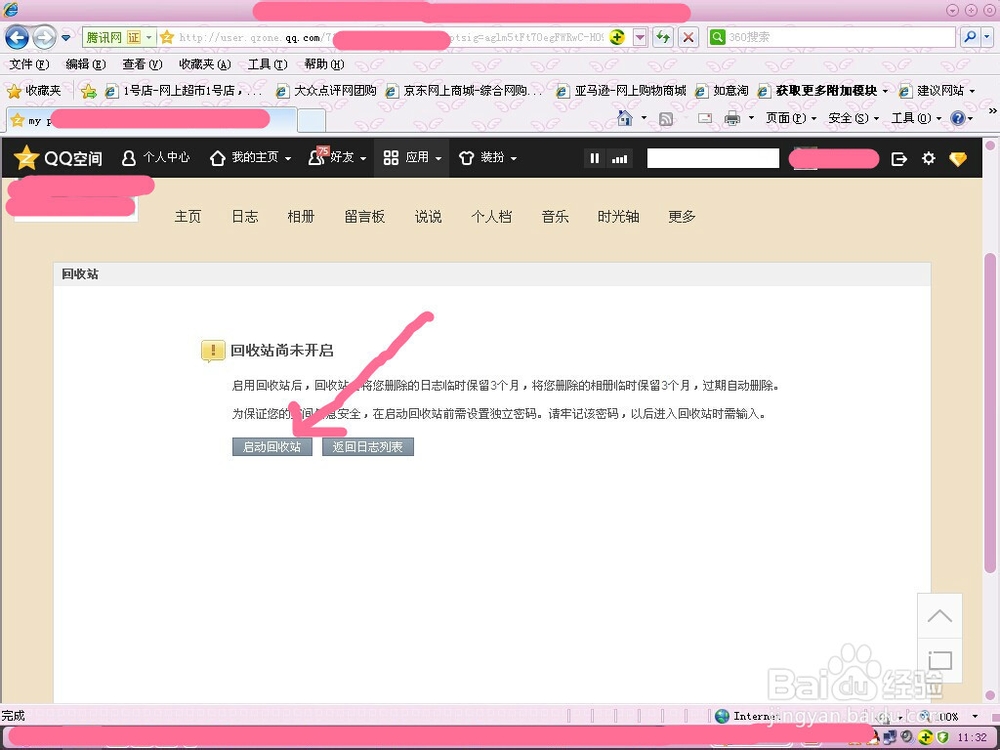This screenshot has width=1000, height=750.
Task: Click the yellow diamond (黄钻) icon
Action: point(958,158)
